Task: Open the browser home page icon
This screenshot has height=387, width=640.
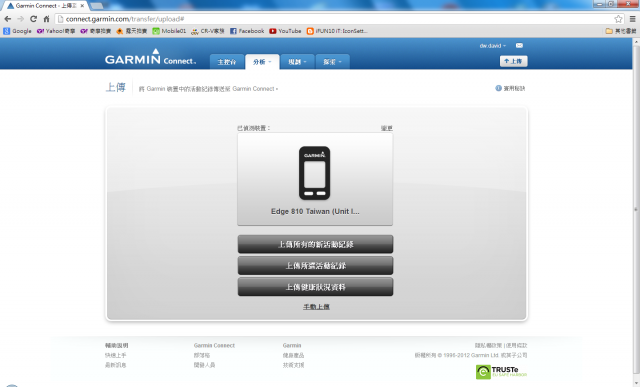Action: coord(47,19)
